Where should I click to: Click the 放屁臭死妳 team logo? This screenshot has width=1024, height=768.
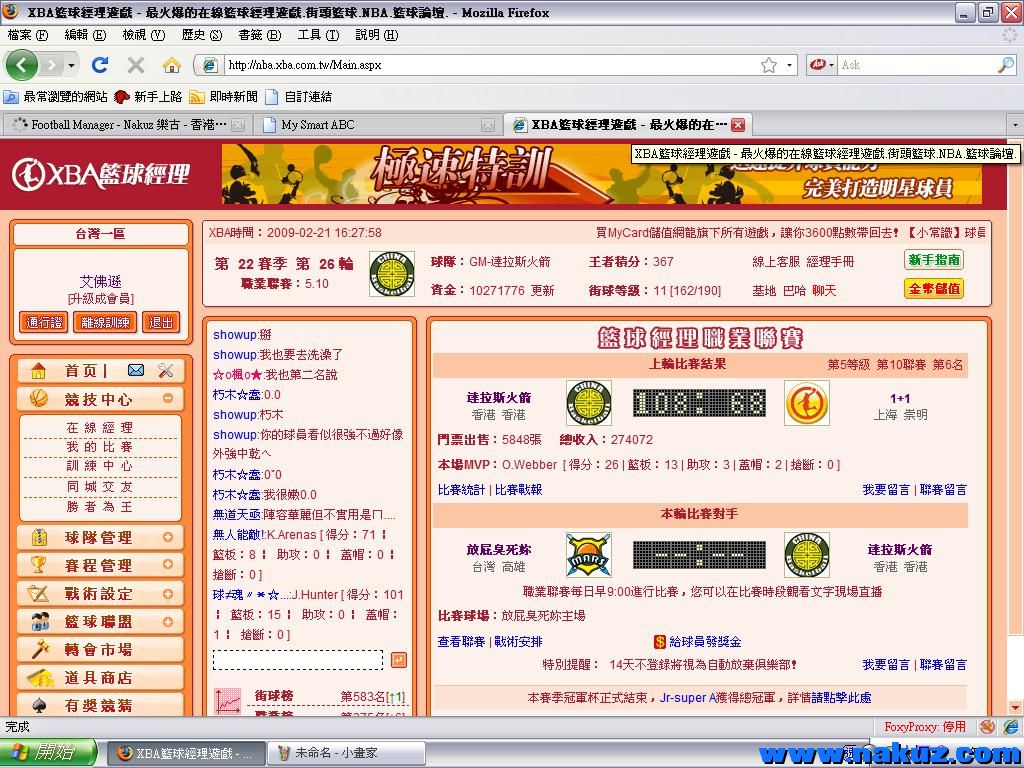click(x=588, y=555)
